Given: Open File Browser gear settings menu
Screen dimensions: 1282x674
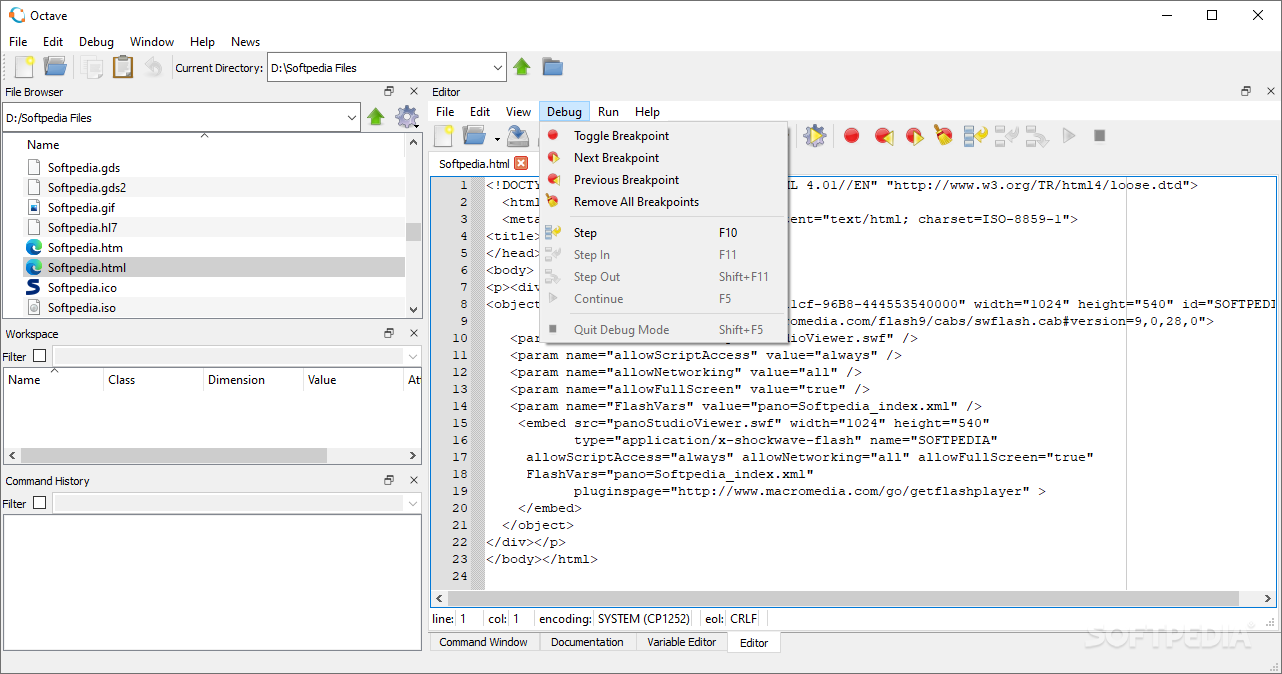Looking at the screenshot, I should pos(406,117).
